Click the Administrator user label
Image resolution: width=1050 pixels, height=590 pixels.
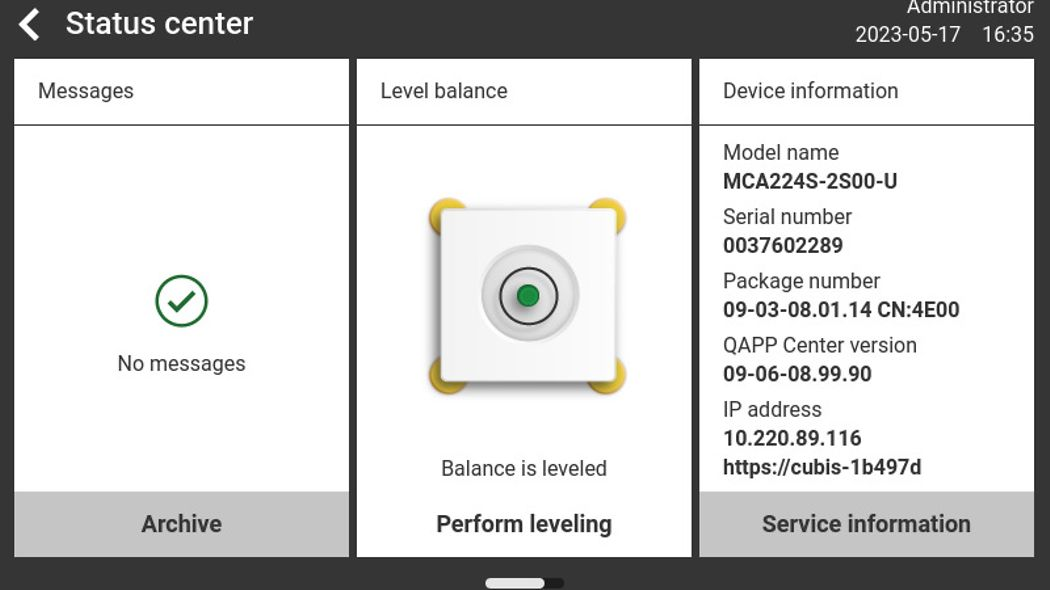click(969, 8)
